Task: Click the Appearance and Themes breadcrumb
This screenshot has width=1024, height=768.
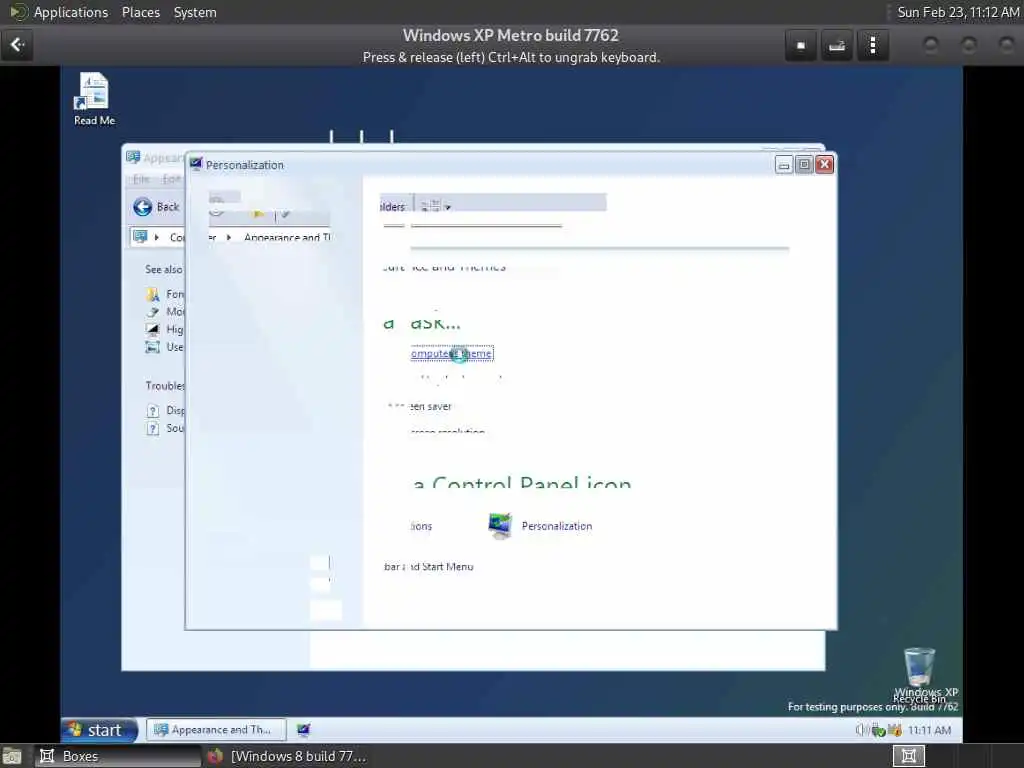Action: point(287,237)
